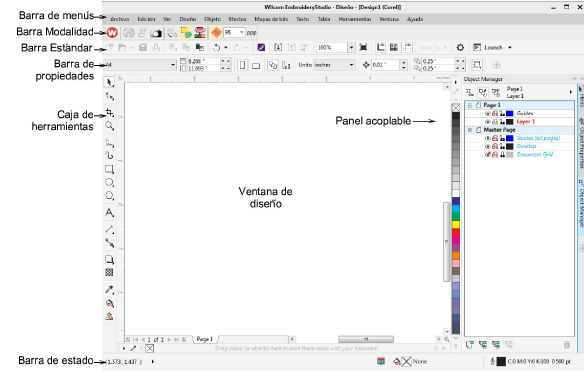
Task: Toggle Edit Across Layers in Object Manager
Action: 483,92
